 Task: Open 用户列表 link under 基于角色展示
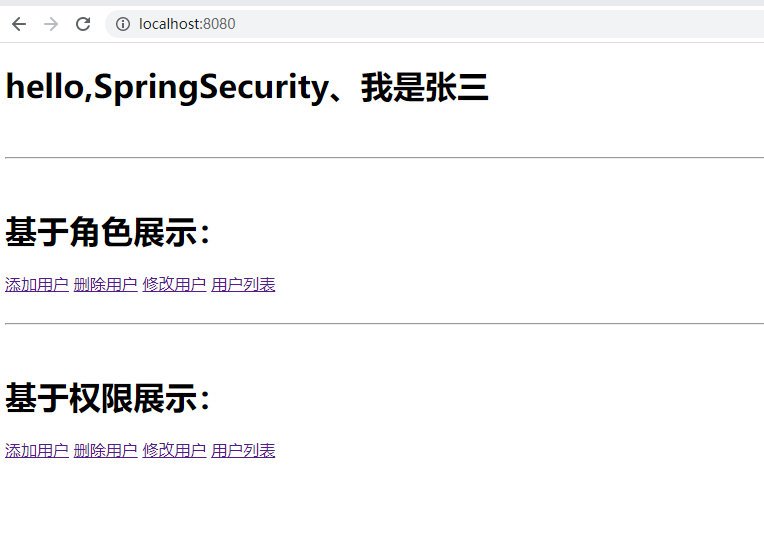point(244,285)
